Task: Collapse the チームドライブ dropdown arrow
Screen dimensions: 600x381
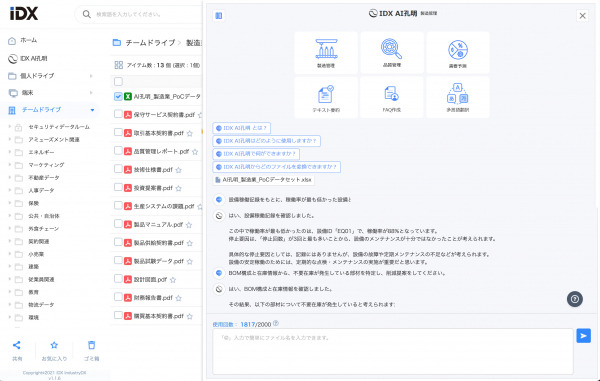Action: [x=92, y=110]
